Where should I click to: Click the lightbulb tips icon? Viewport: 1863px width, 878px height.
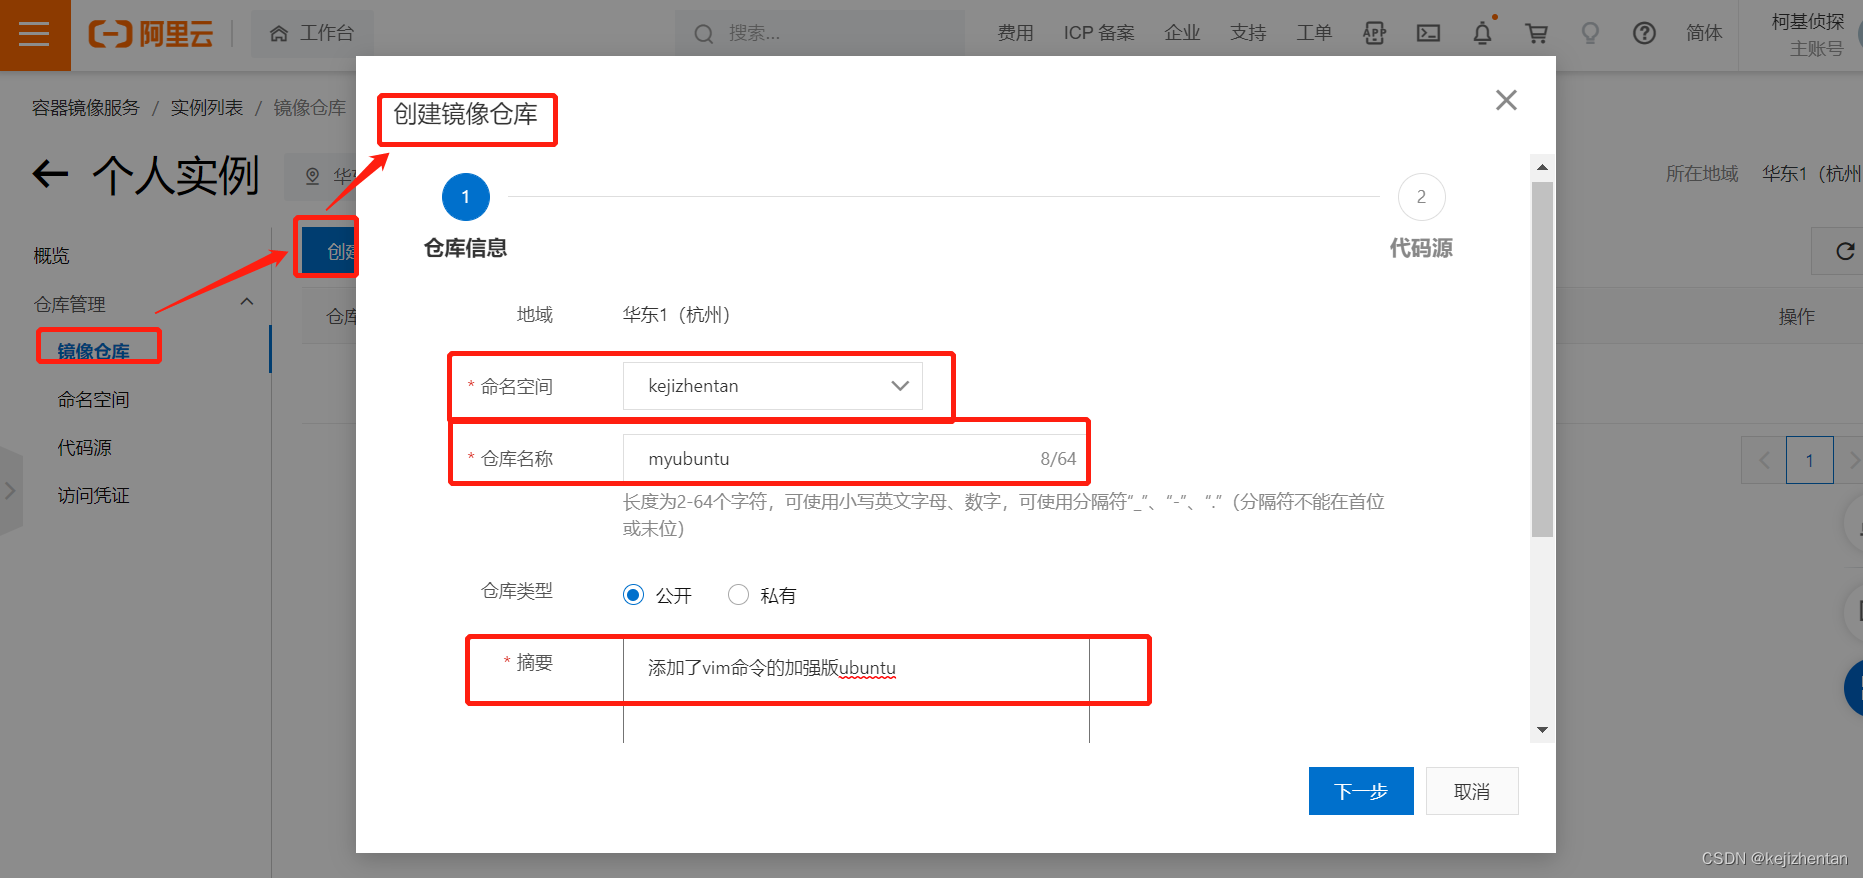point(1590,34)
